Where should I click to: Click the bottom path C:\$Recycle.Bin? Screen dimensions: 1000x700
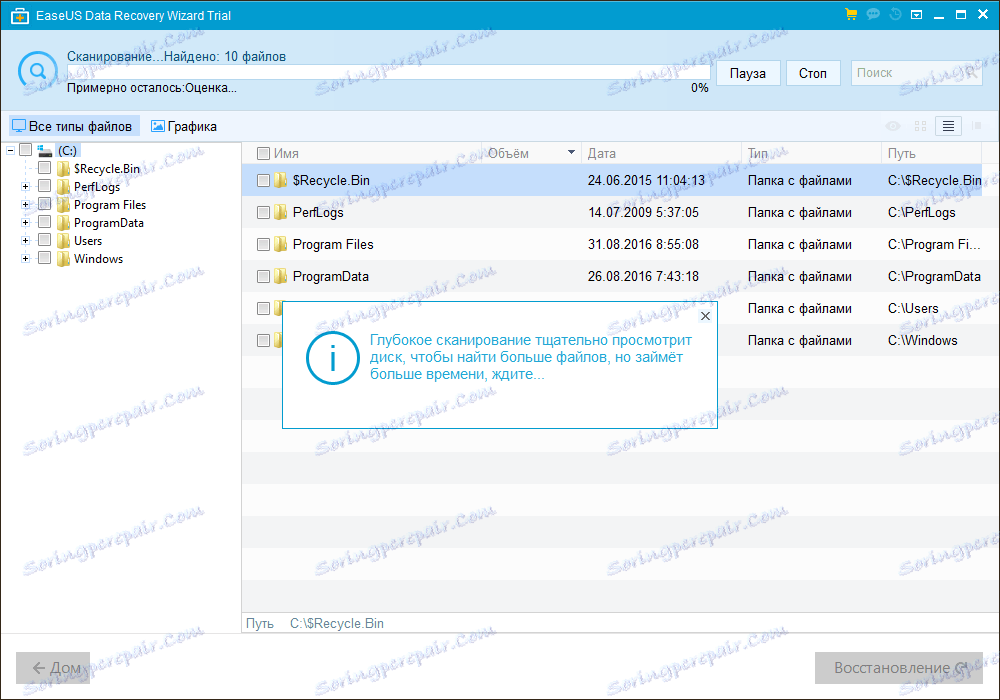point(337,623)
